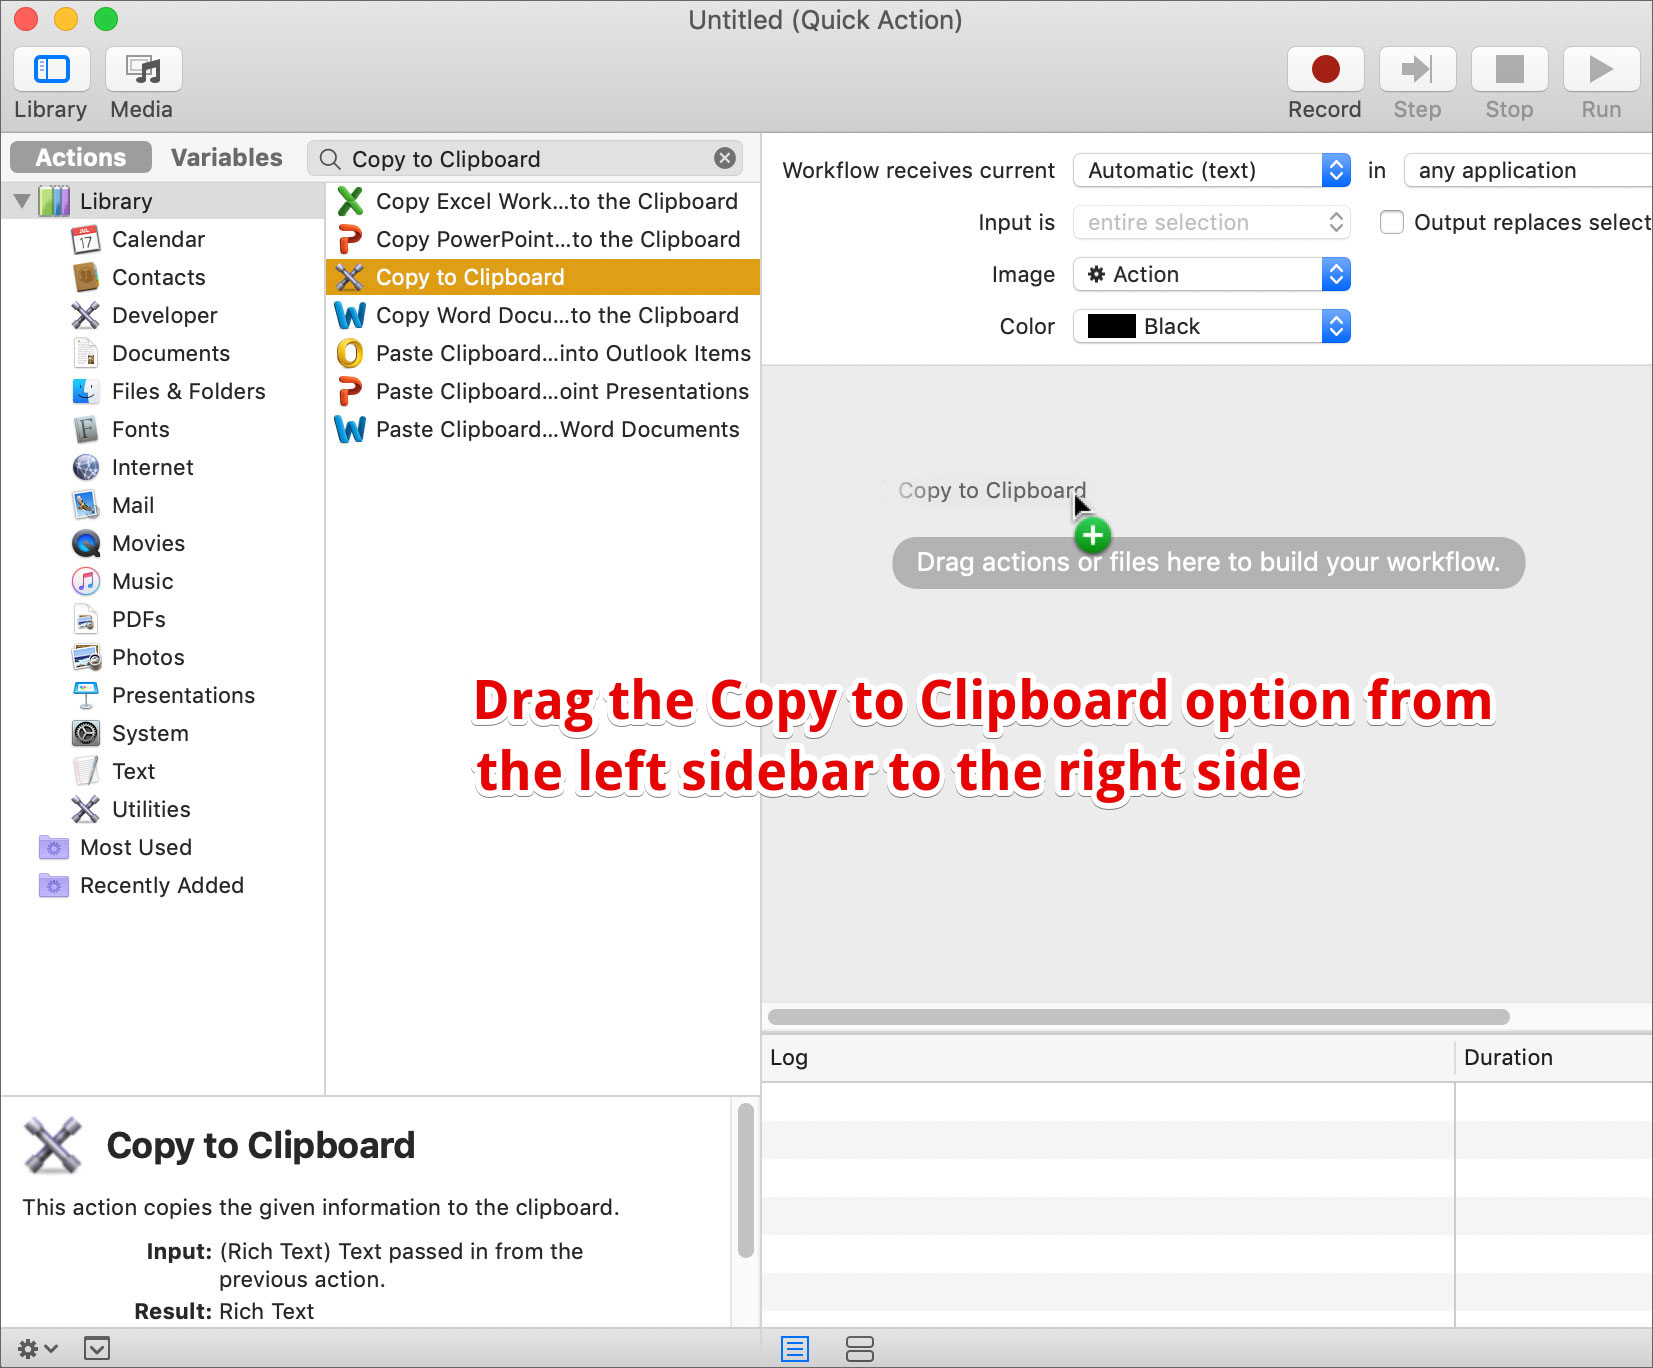
Task: Open the gear menu at bottom left
Action: coord(31,1348)
